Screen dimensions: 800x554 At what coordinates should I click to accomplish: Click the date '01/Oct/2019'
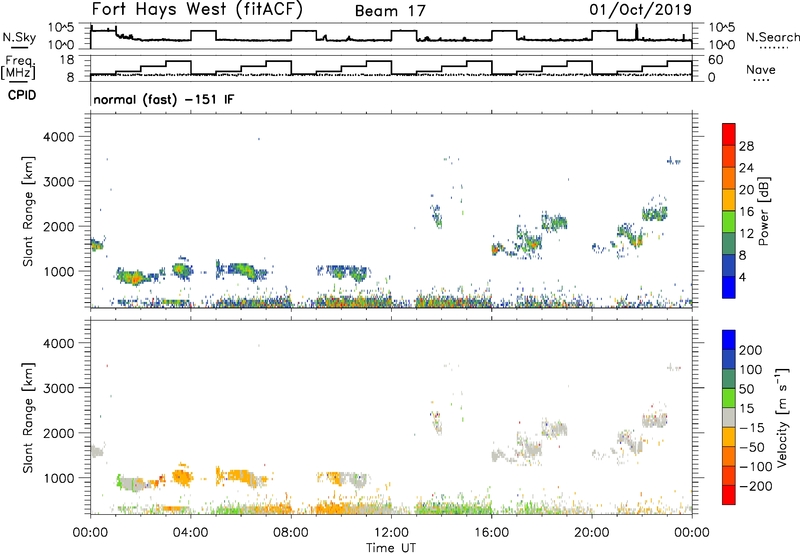[640, 10]
